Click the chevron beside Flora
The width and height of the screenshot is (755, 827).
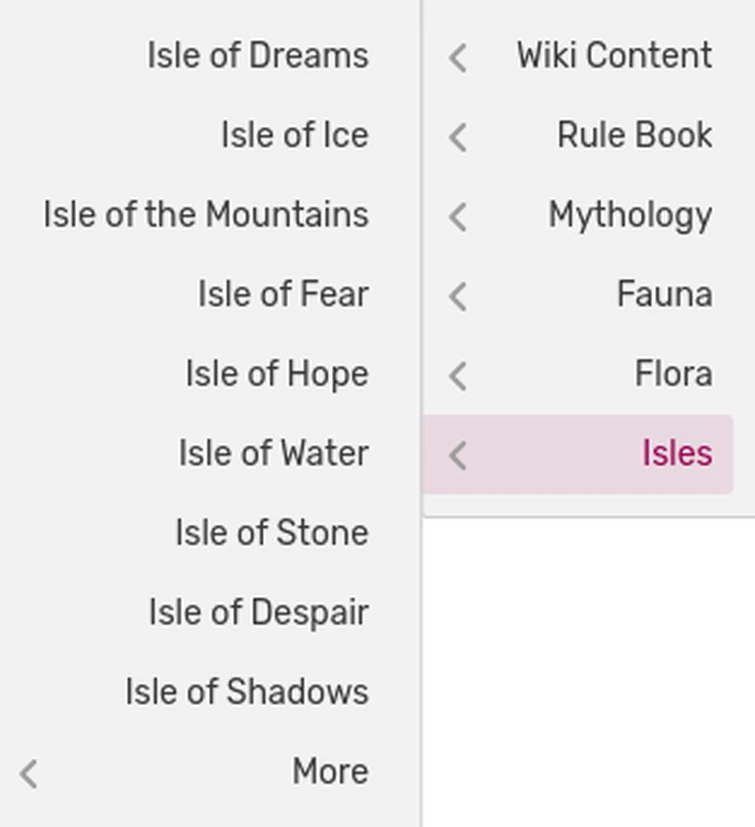[457, 375]
